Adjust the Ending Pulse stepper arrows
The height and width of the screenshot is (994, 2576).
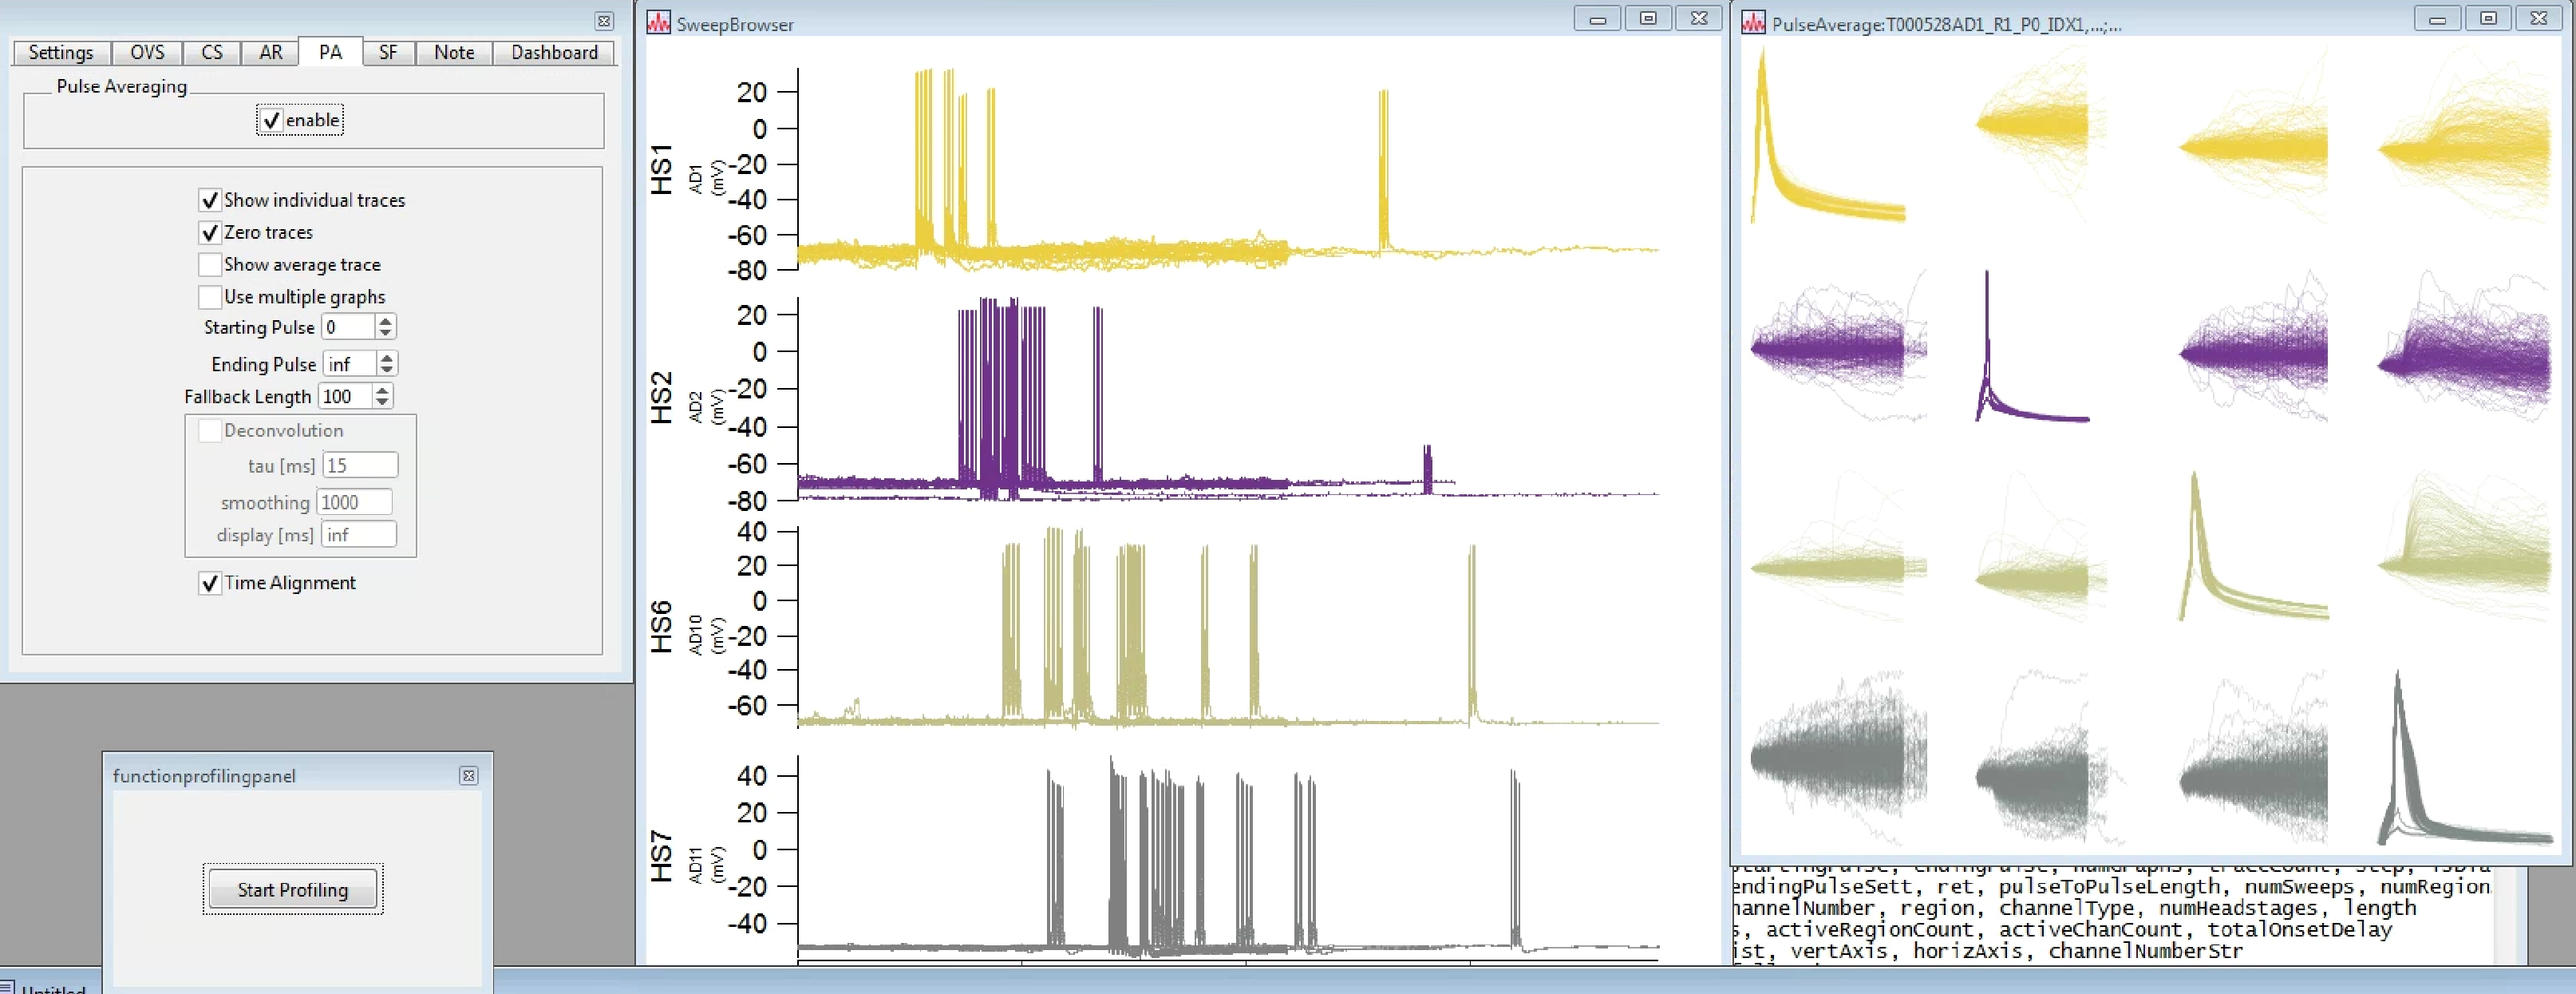(387, 364)
